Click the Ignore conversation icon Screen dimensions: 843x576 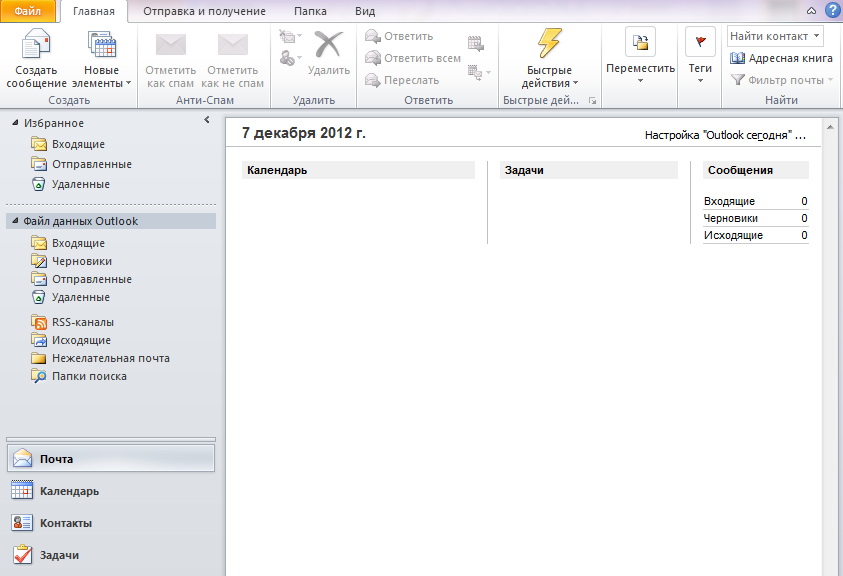pos(288,37)
